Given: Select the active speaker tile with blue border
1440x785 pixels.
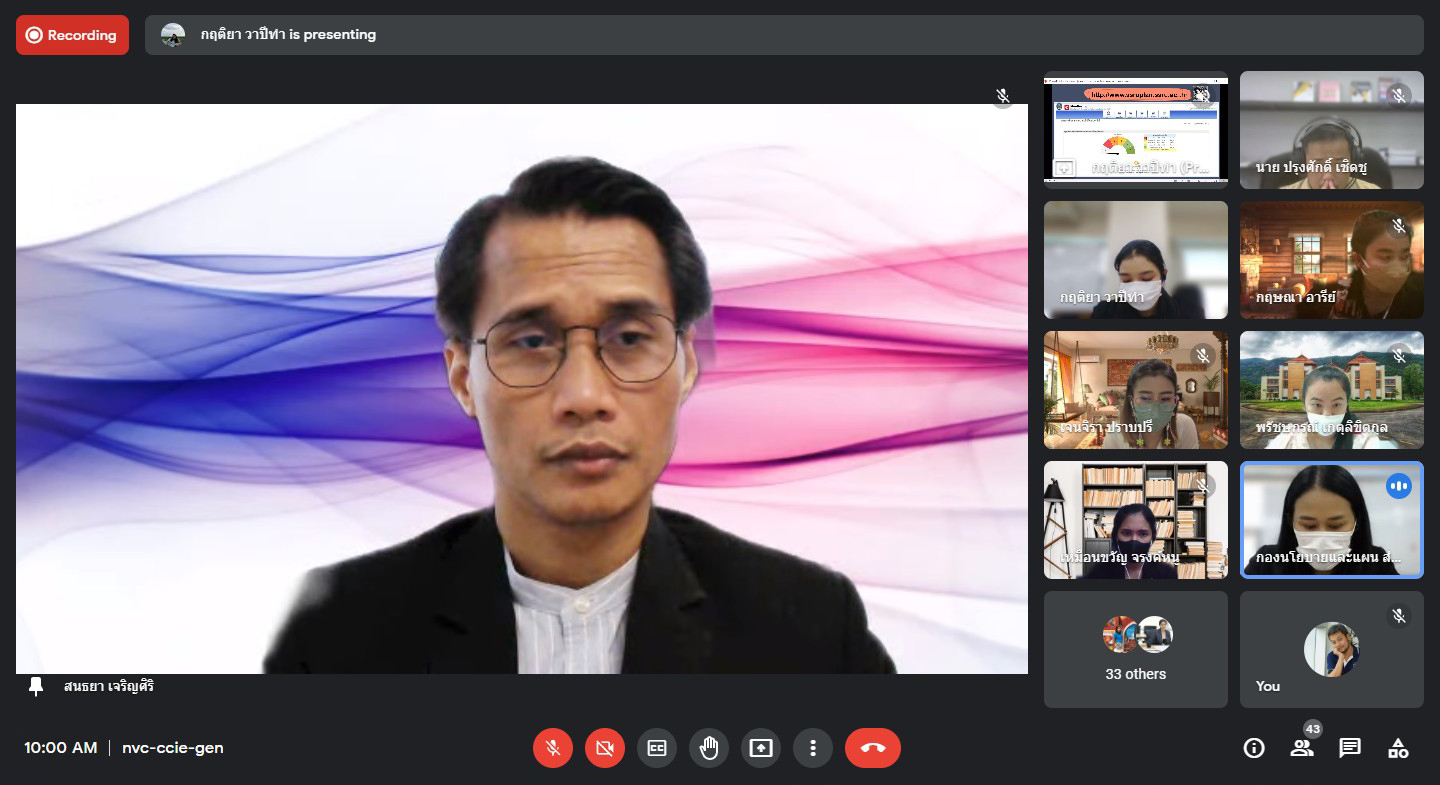Looking at the screenshot, I should click(x=1331, y=520).
